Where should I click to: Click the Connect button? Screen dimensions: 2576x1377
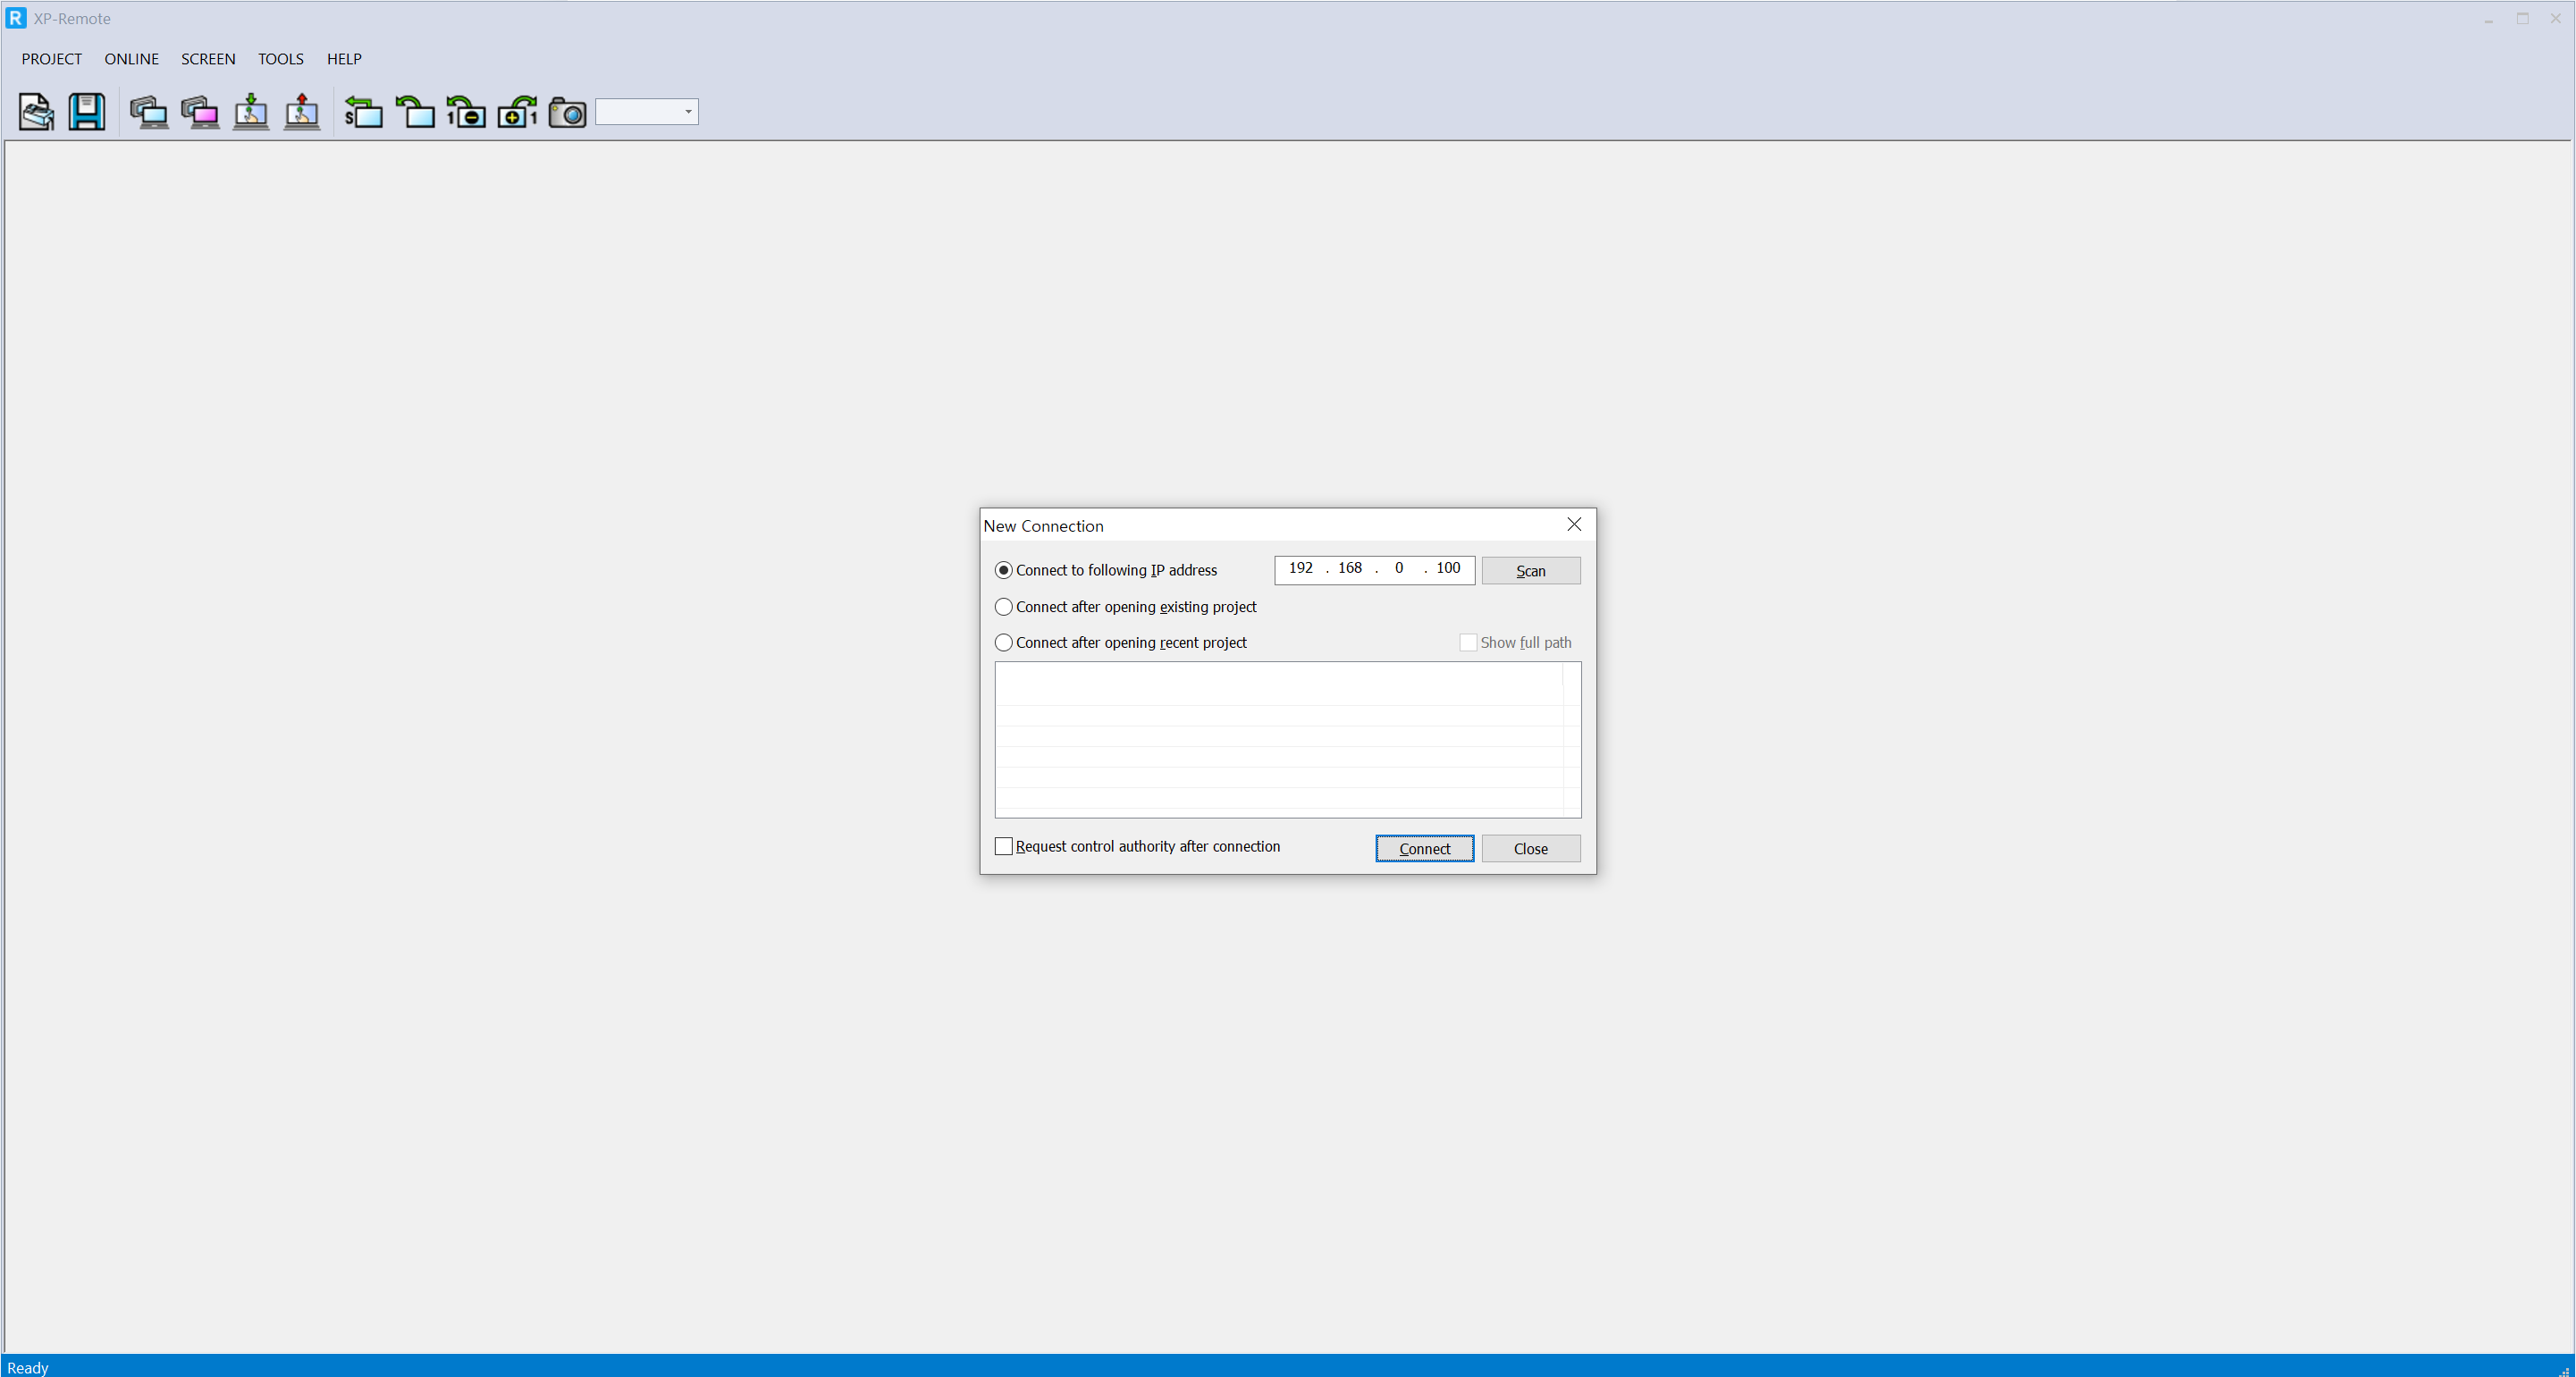point(1424,848)
